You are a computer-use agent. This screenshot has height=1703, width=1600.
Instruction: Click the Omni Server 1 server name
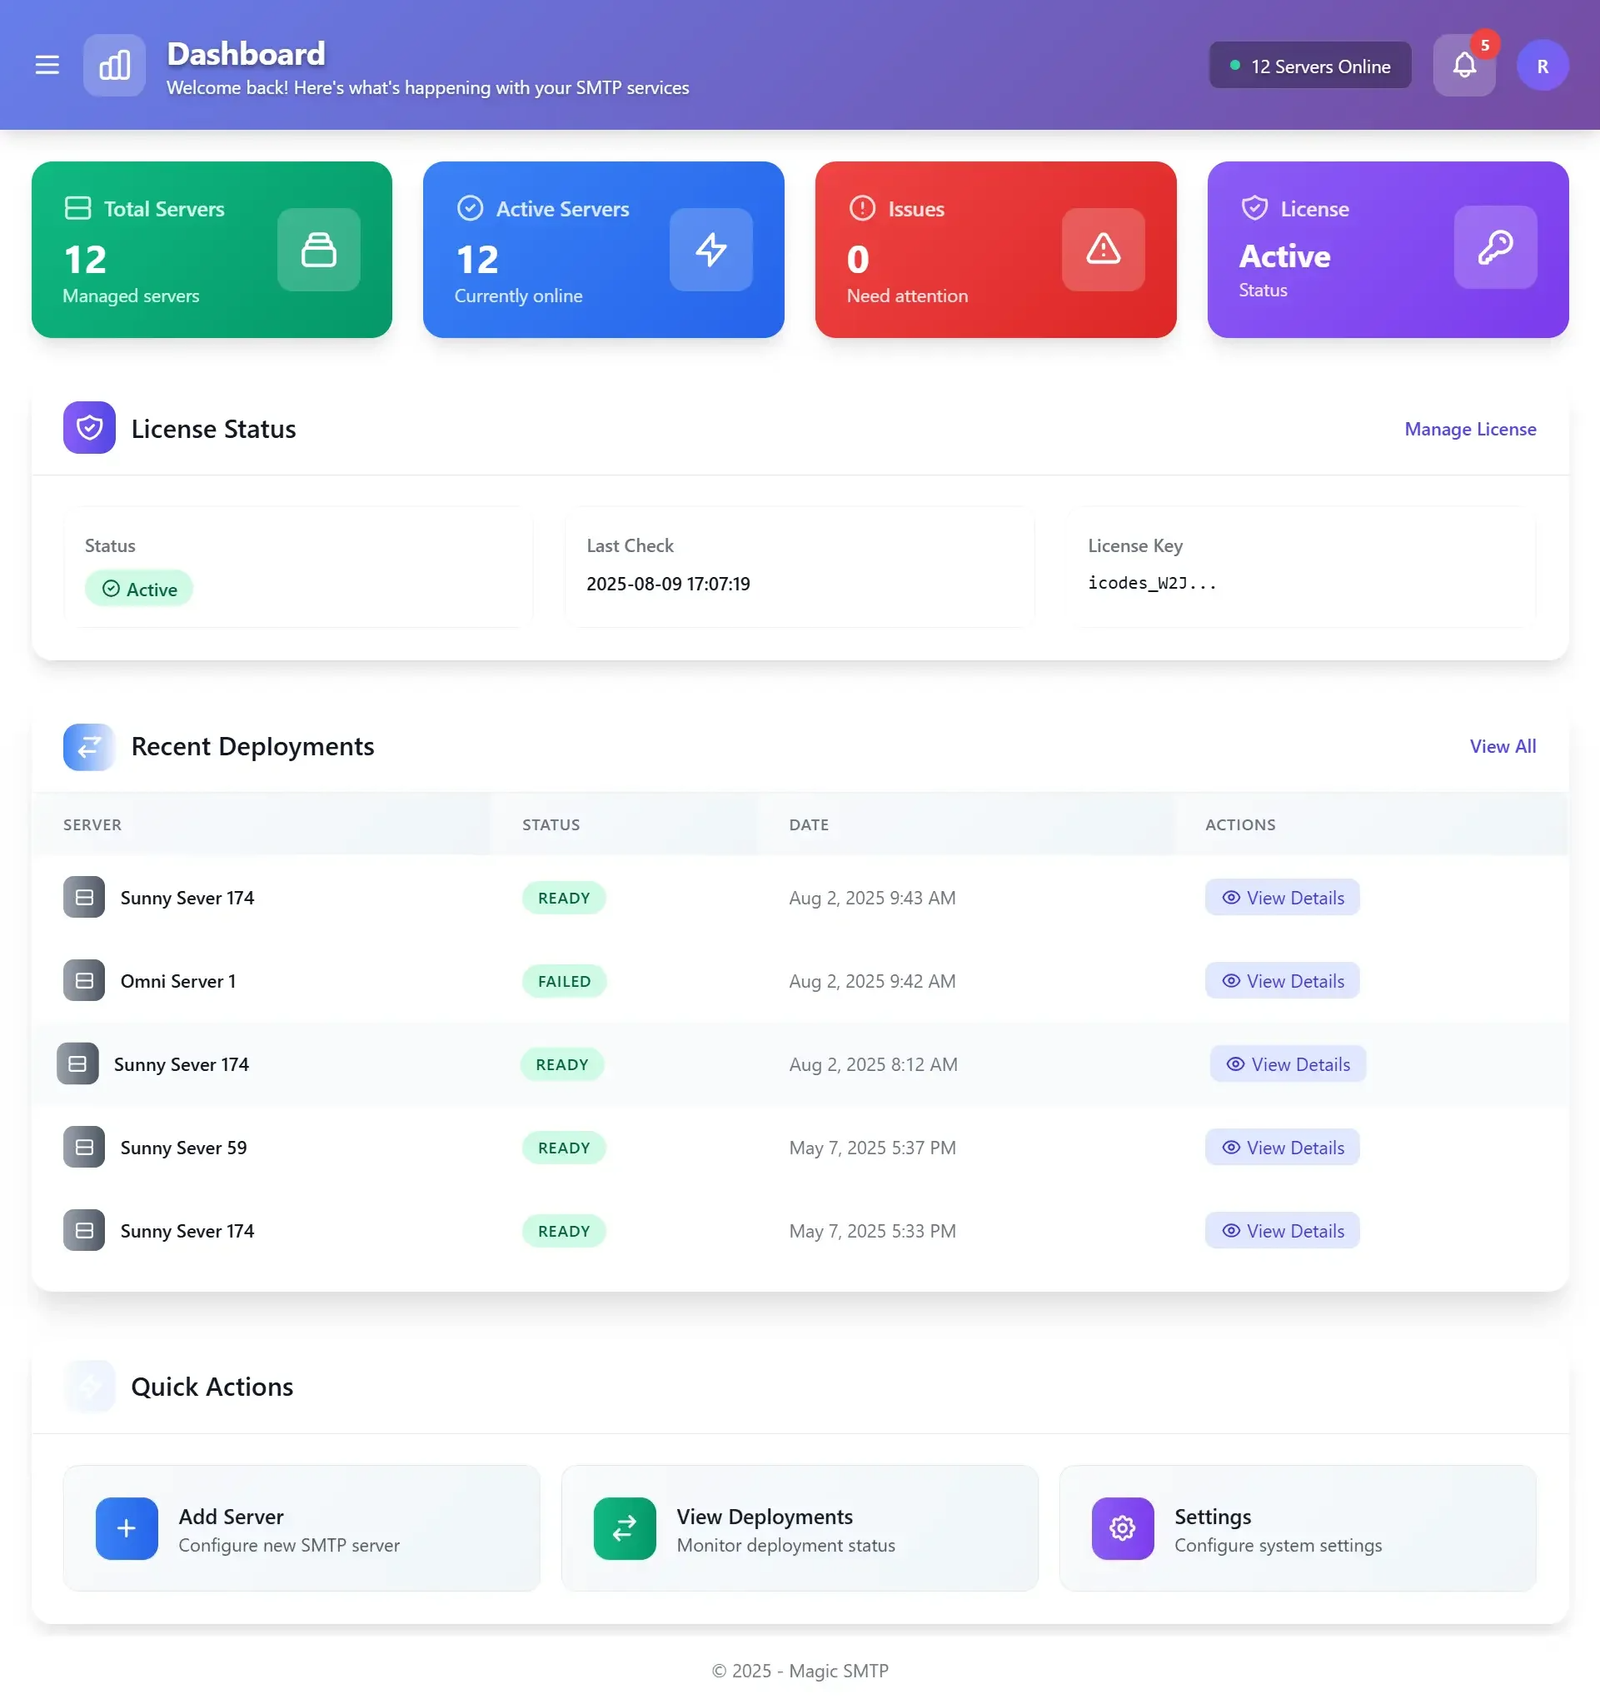pos(178,981)
